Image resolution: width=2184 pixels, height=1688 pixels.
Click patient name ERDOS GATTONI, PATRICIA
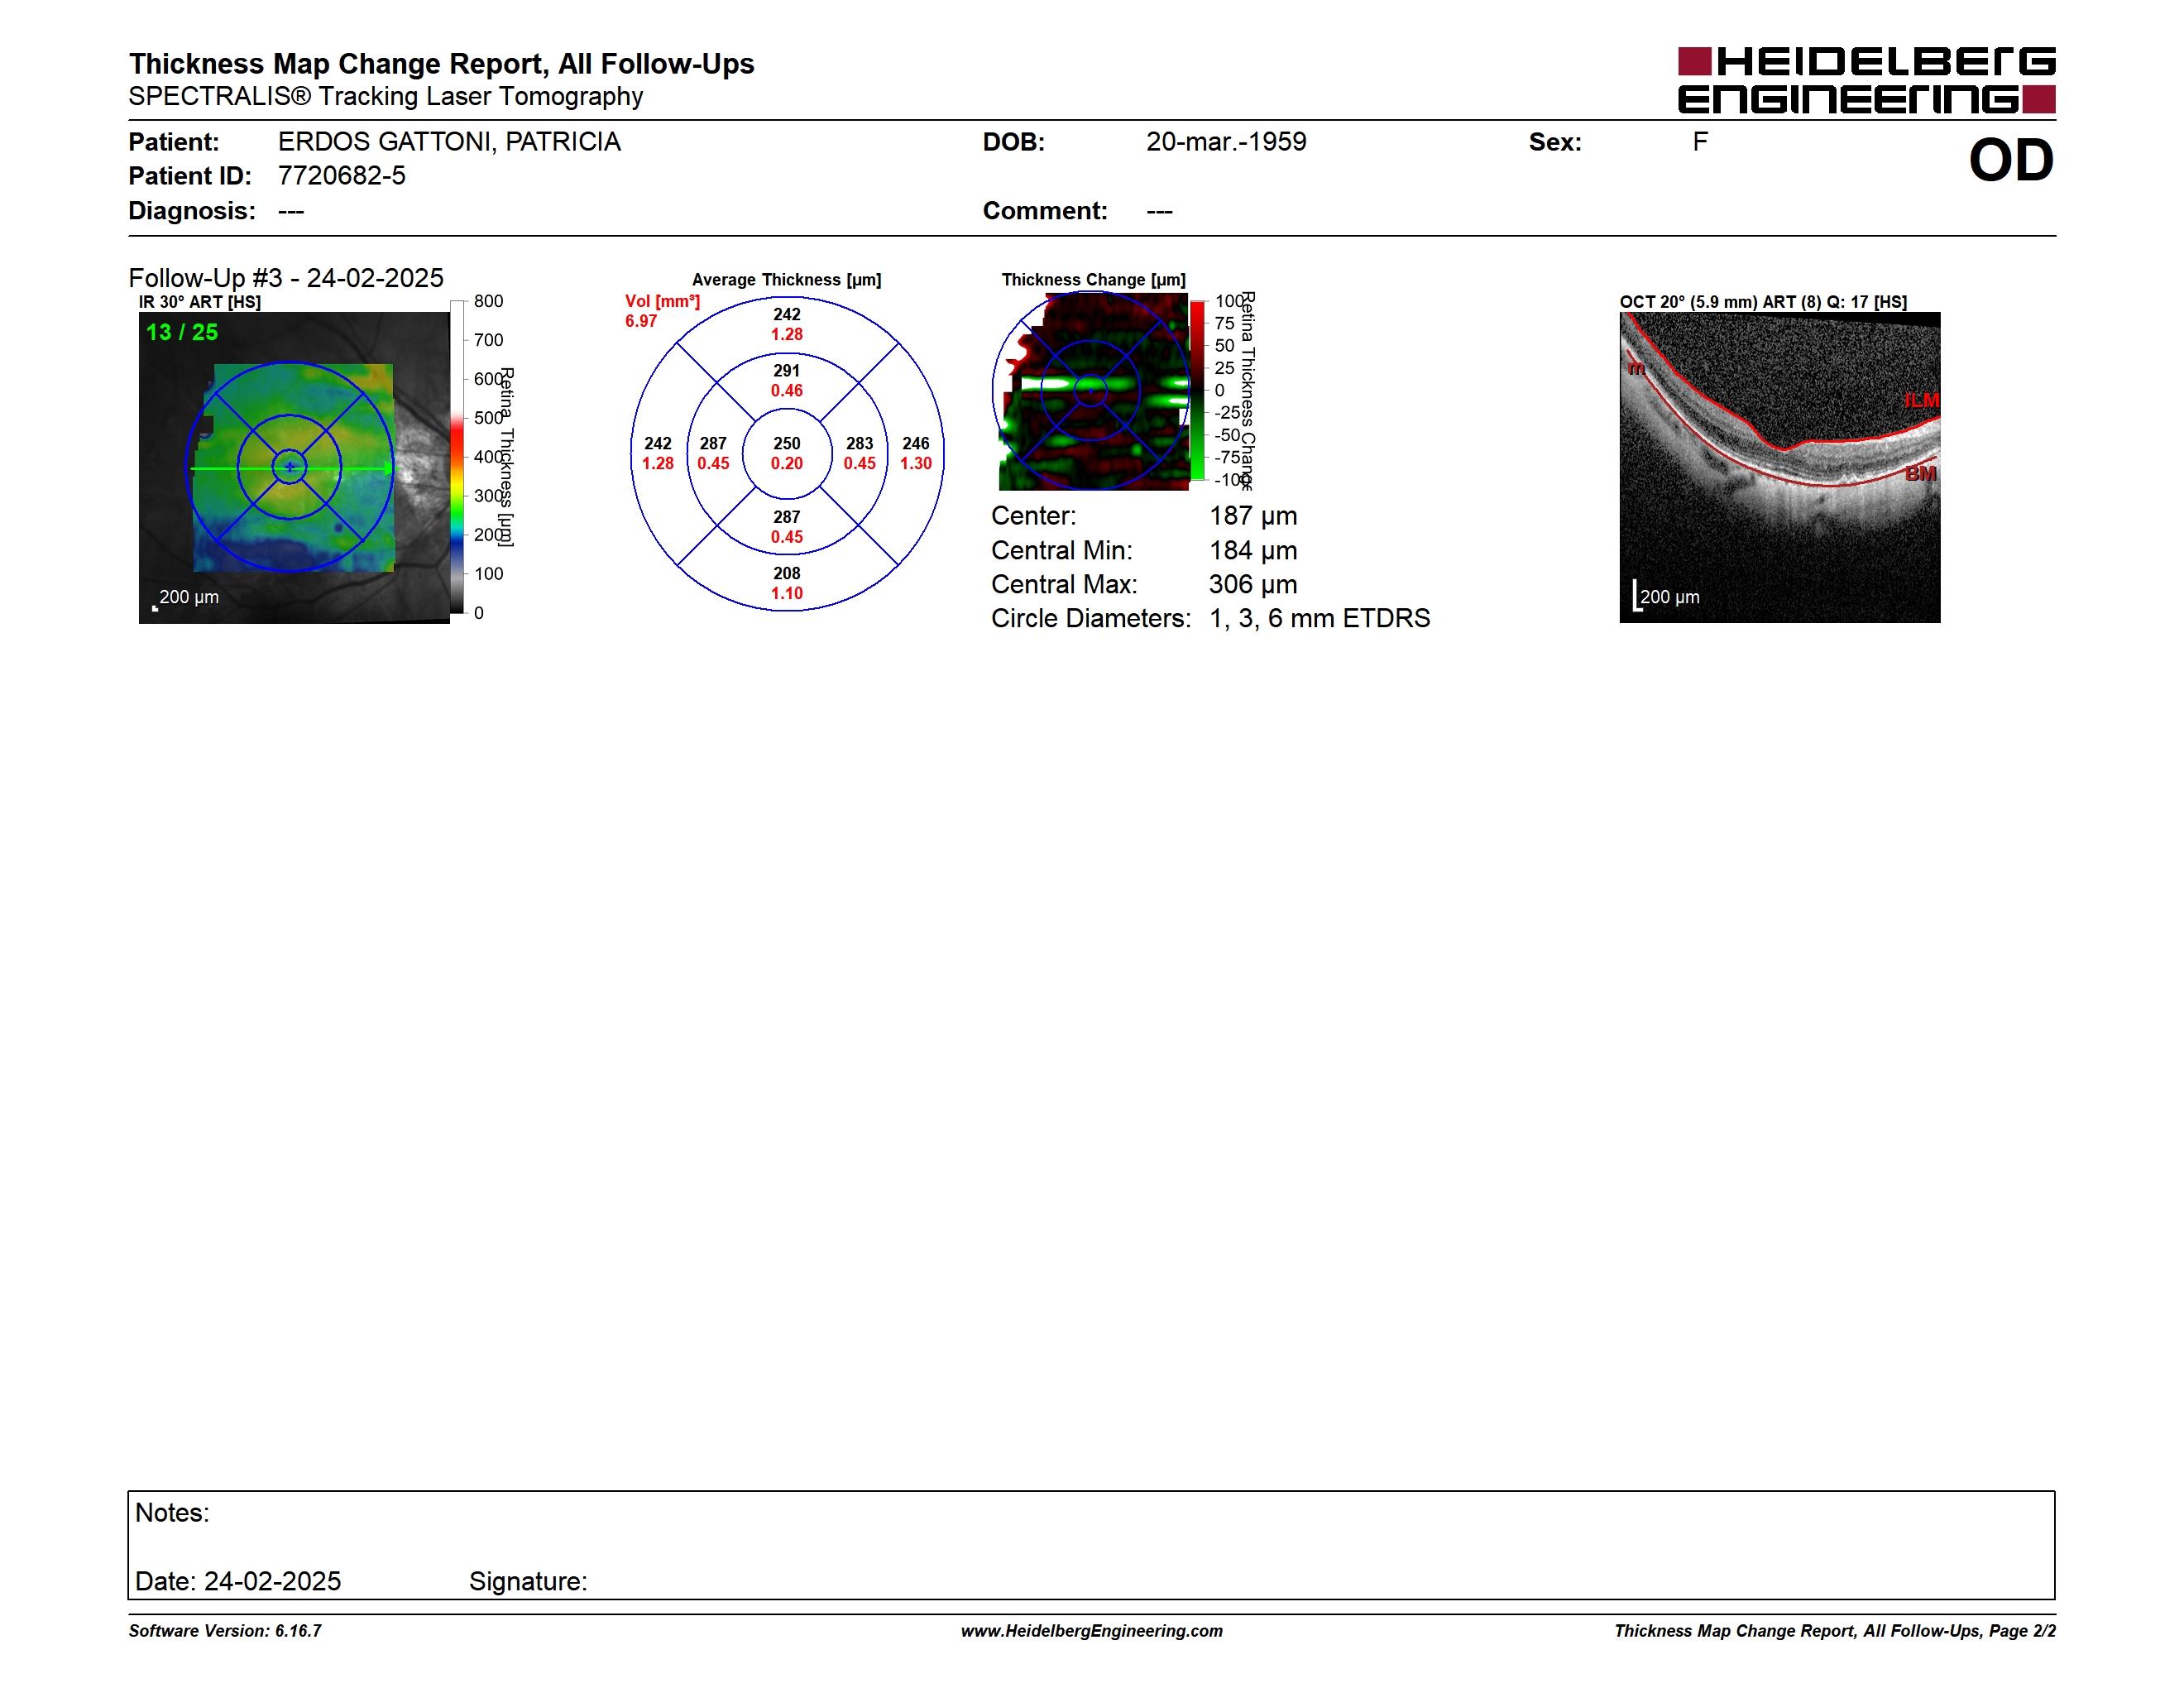coord(449,142)
